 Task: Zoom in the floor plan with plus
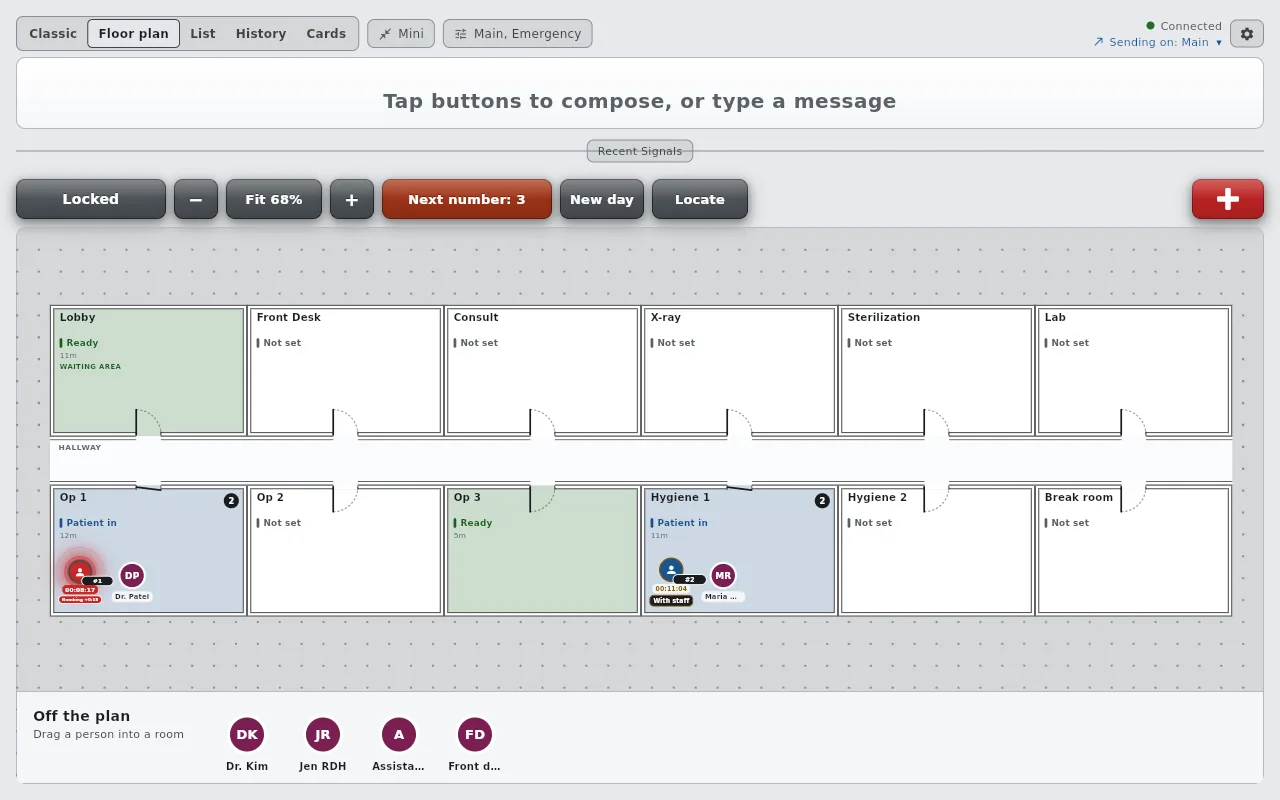point(352,199)
